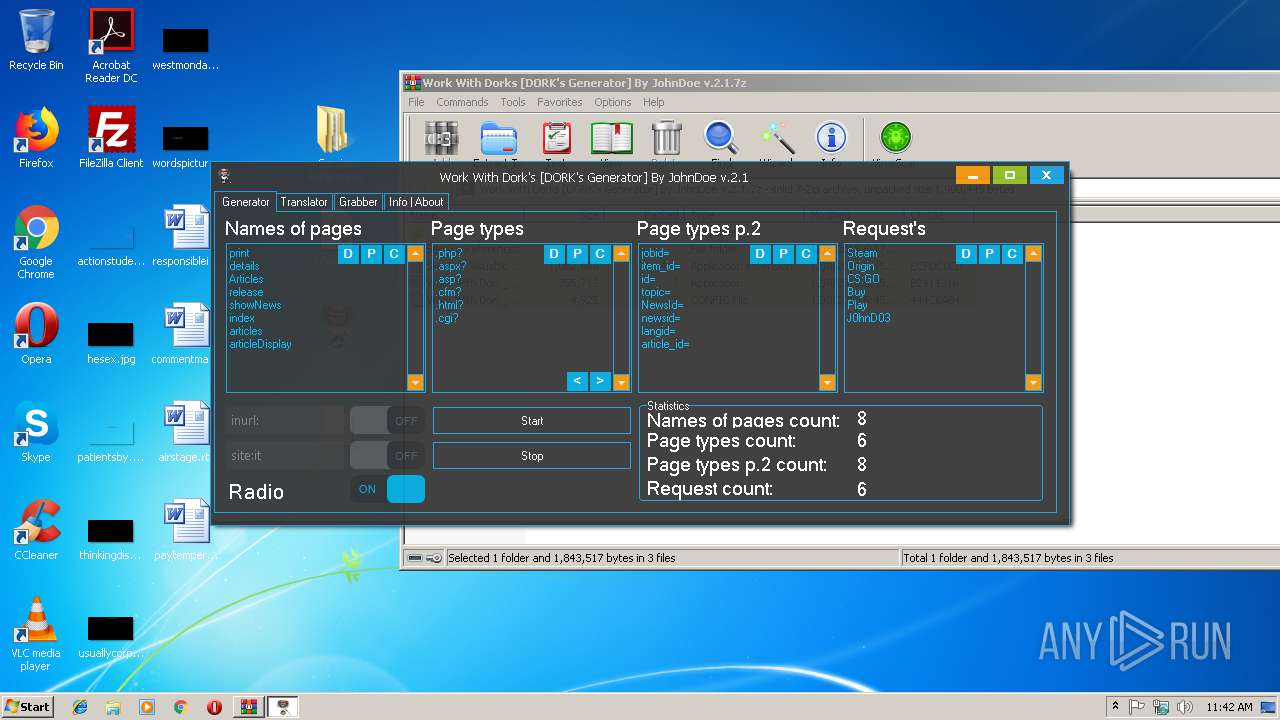The height and width of the screenshot is (720, 1280).
Task: Click down arrow of Page types list
Action: click(x=621, y=382)
